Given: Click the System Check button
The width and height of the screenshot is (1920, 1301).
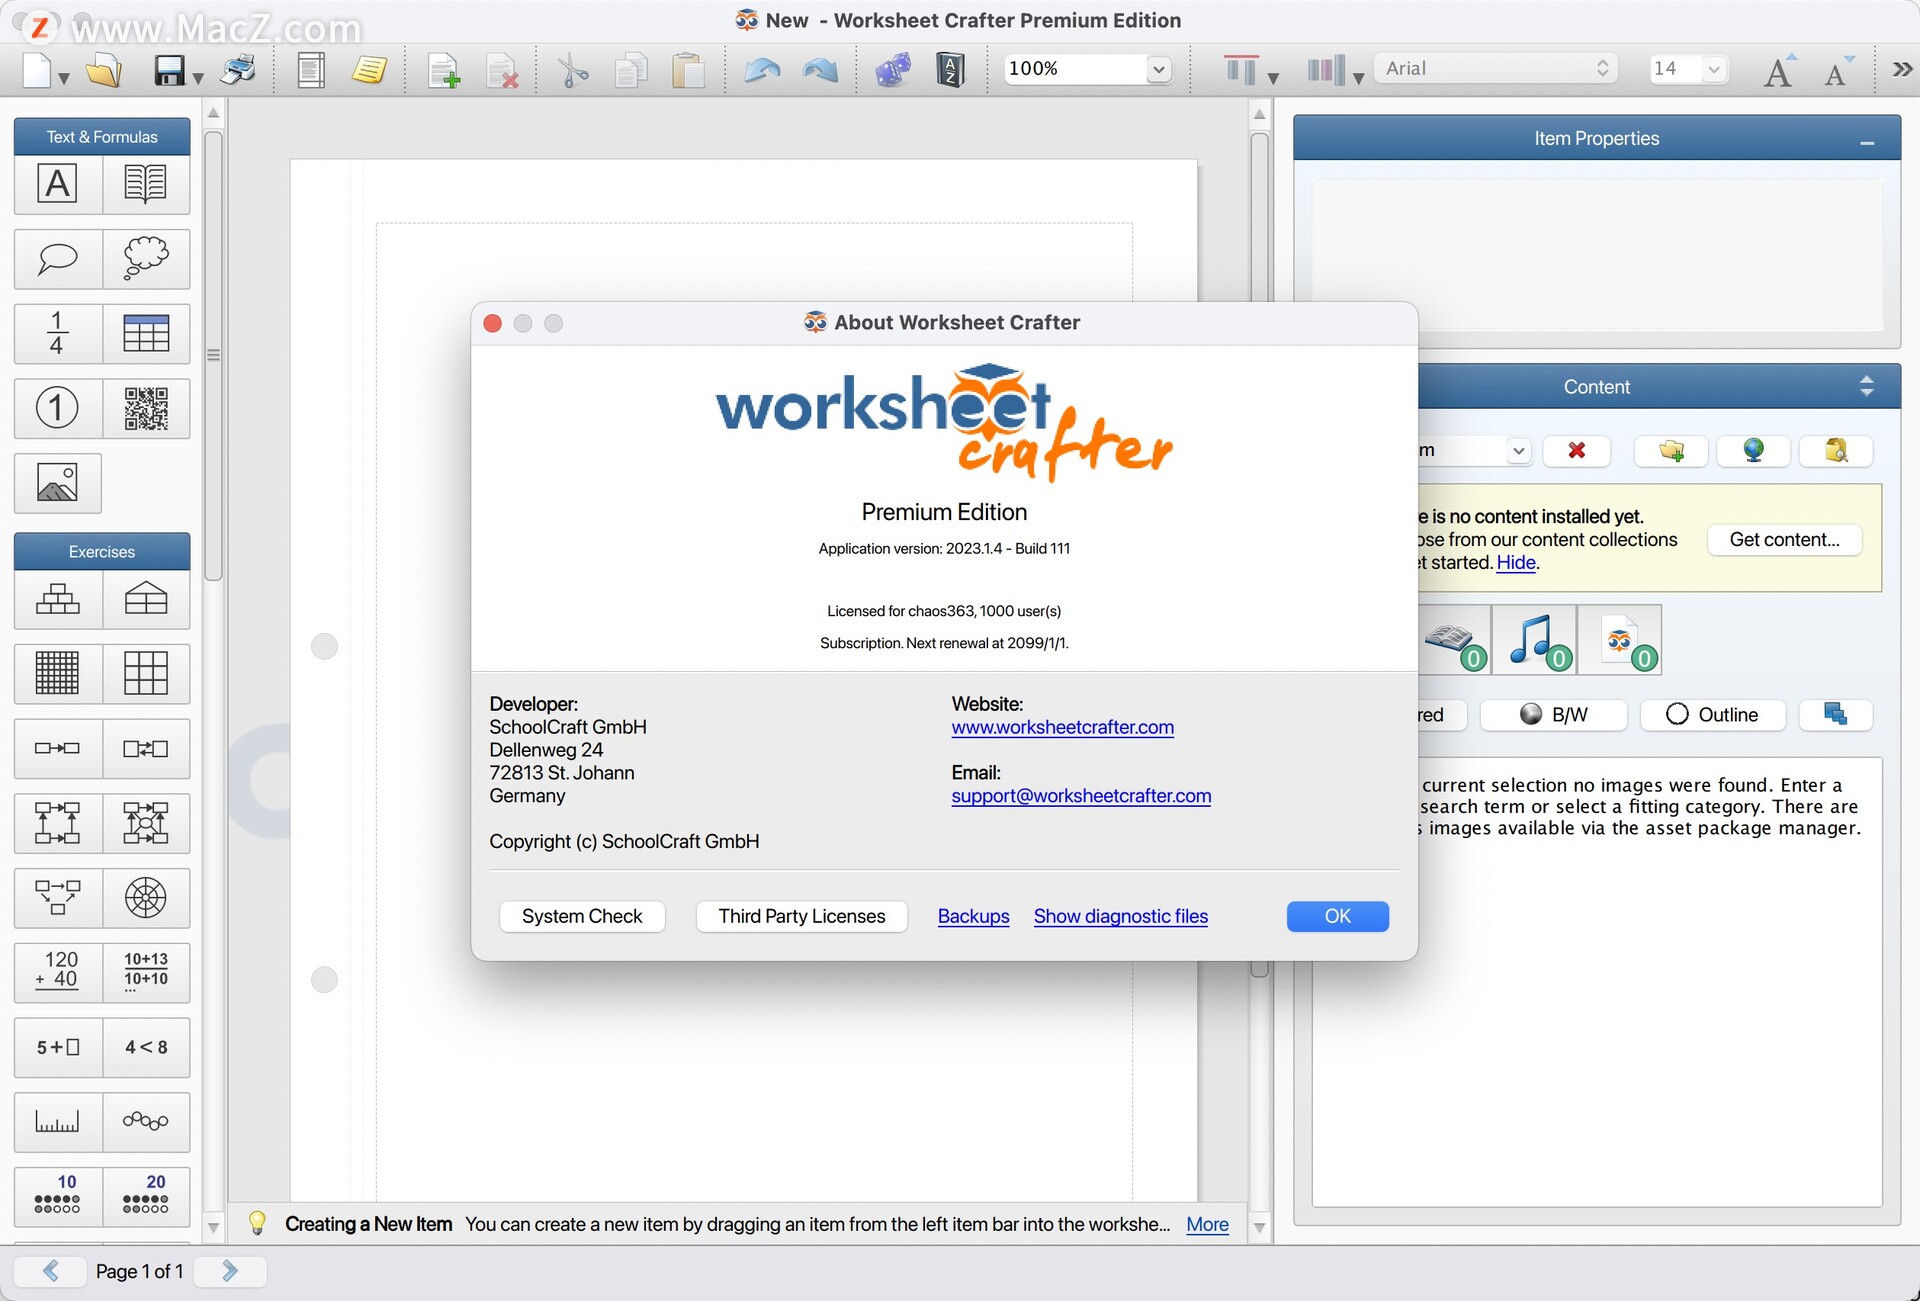Looking at the screenshot, I should [580, 915].
